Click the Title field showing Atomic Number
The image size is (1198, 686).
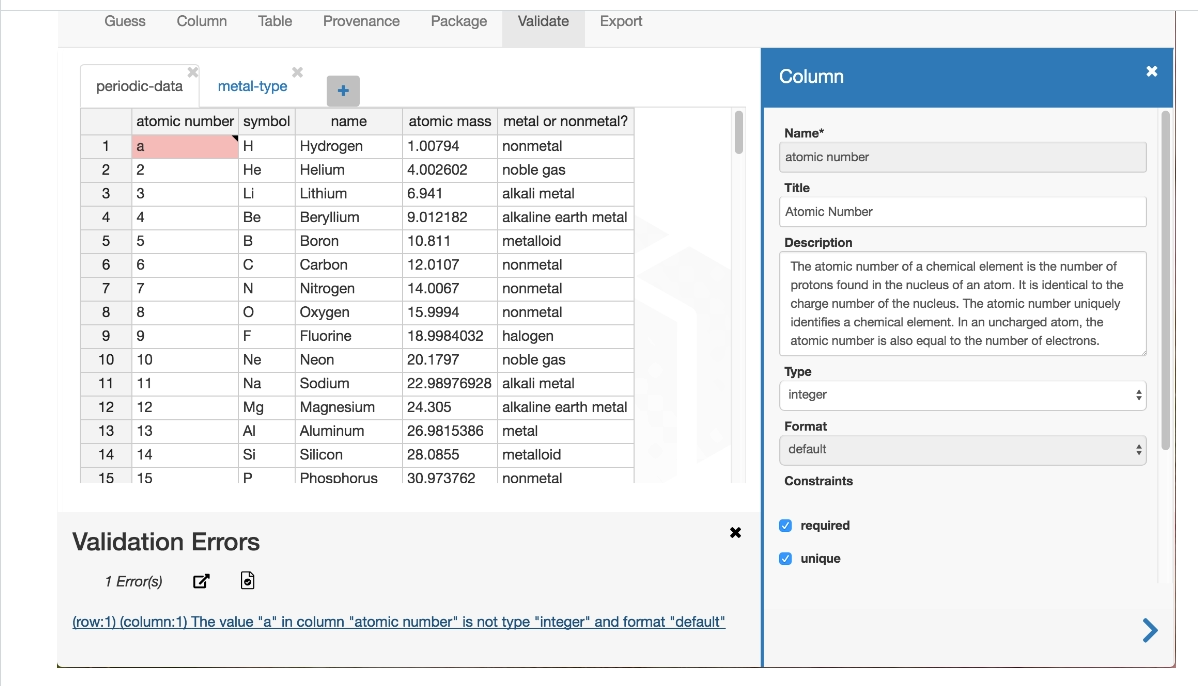click(962, 211)
